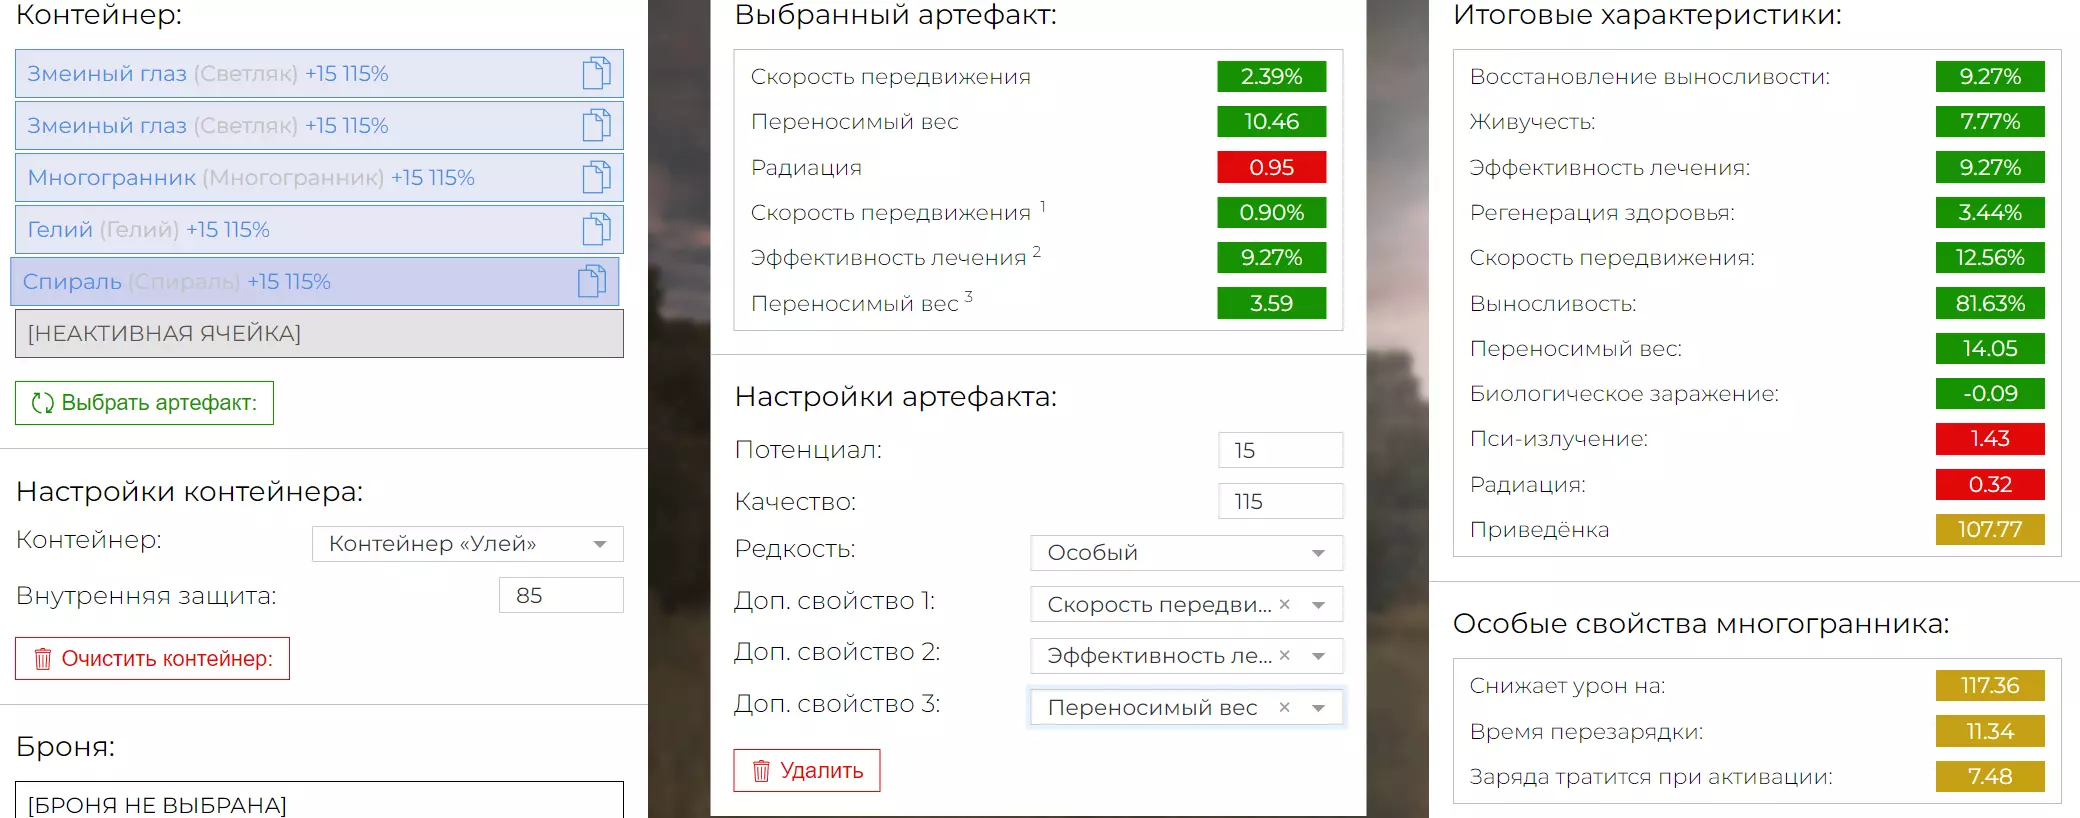Clear the Доп. свойство 1 selection
The width and height of the screenshot is (2080, 818).
pos(1285,604)
